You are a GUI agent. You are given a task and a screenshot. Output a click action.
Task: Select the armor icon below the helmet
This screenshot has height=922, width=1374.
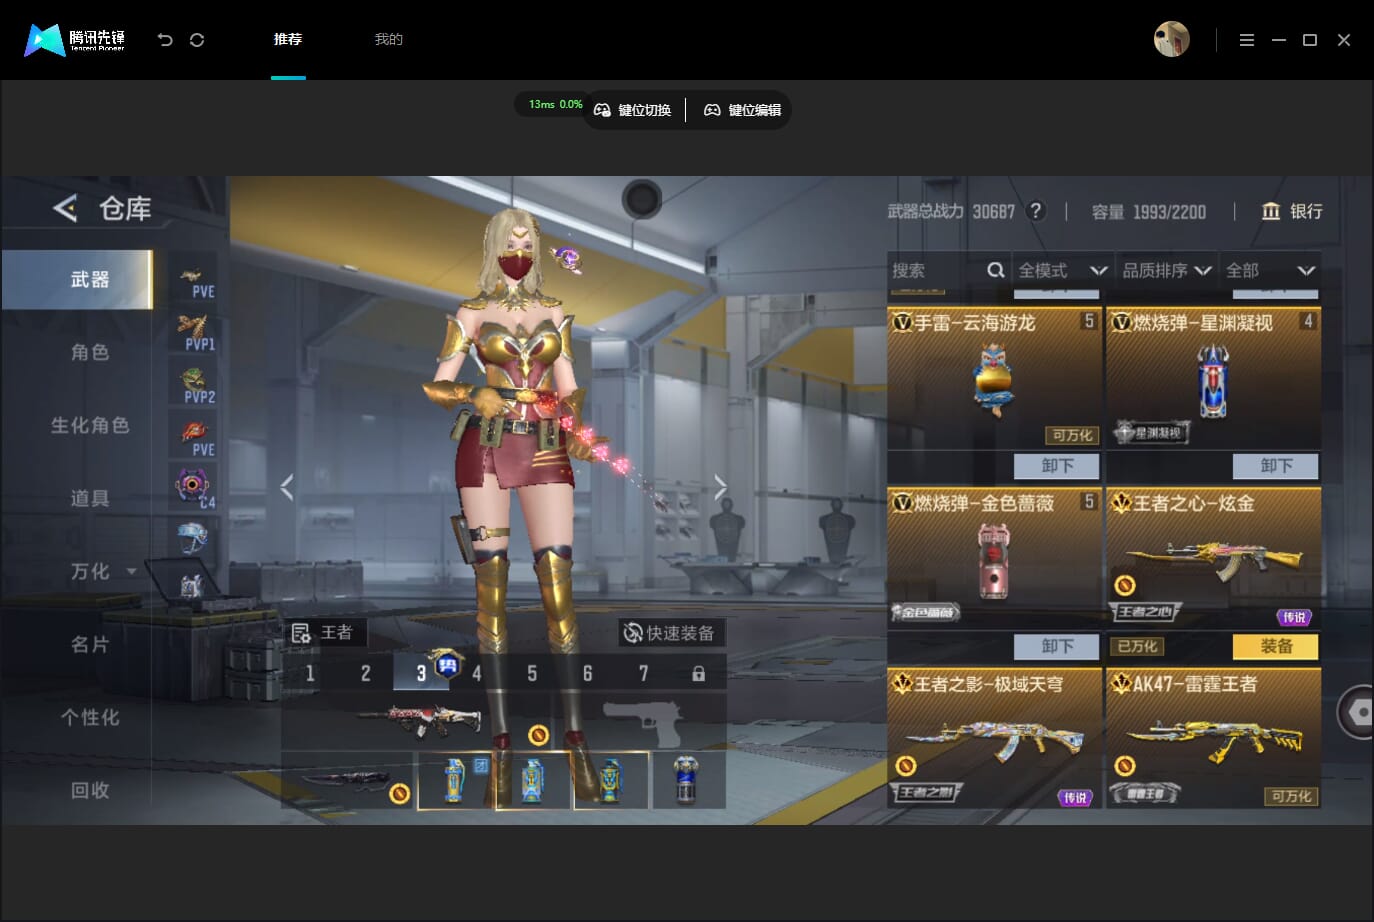[x=193, y=586]
